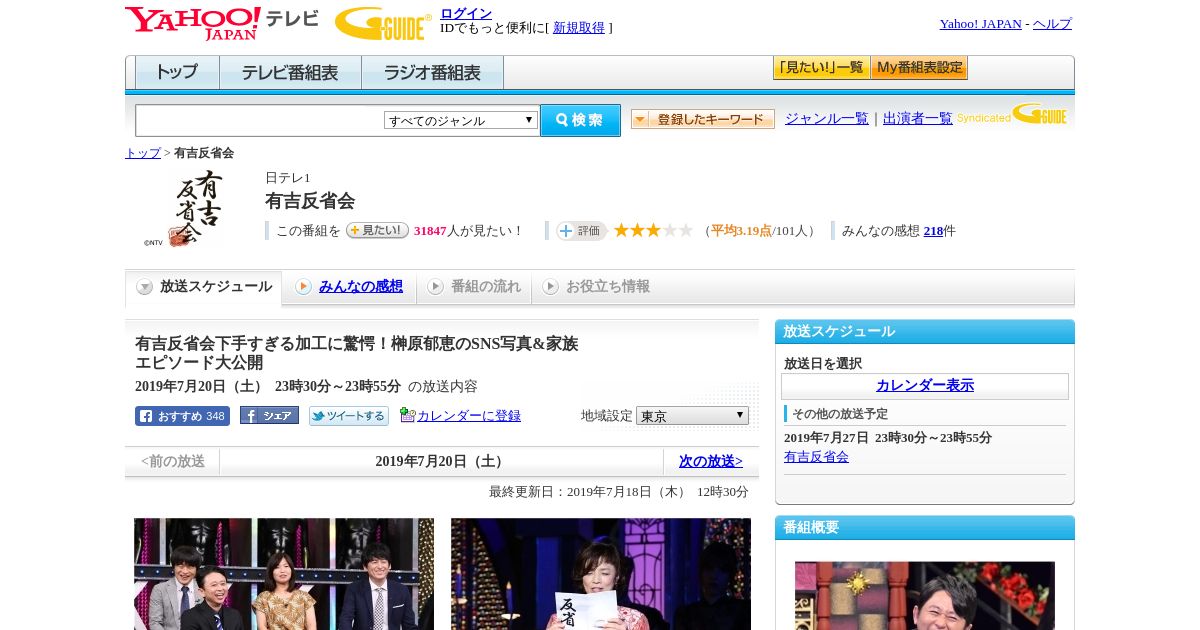Open the 218 reviews link
This screenshot has height=630, width=1200.
[x=933, y=231]
